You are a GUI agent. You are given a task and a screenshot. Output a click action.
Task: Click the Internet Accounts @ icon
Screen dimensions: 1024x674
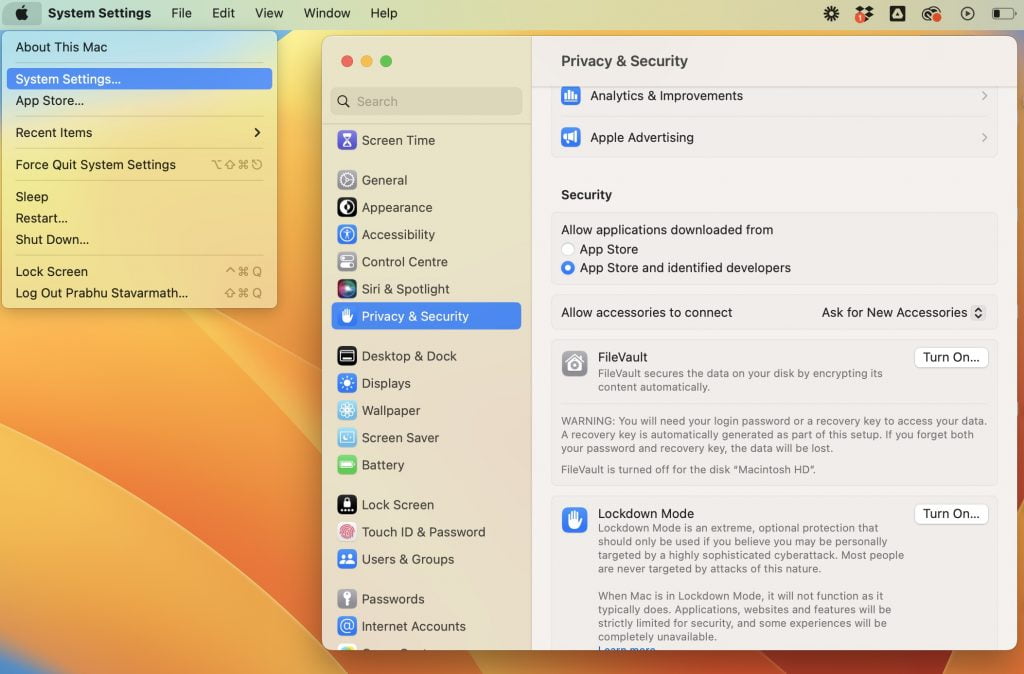tap(347, 626)
